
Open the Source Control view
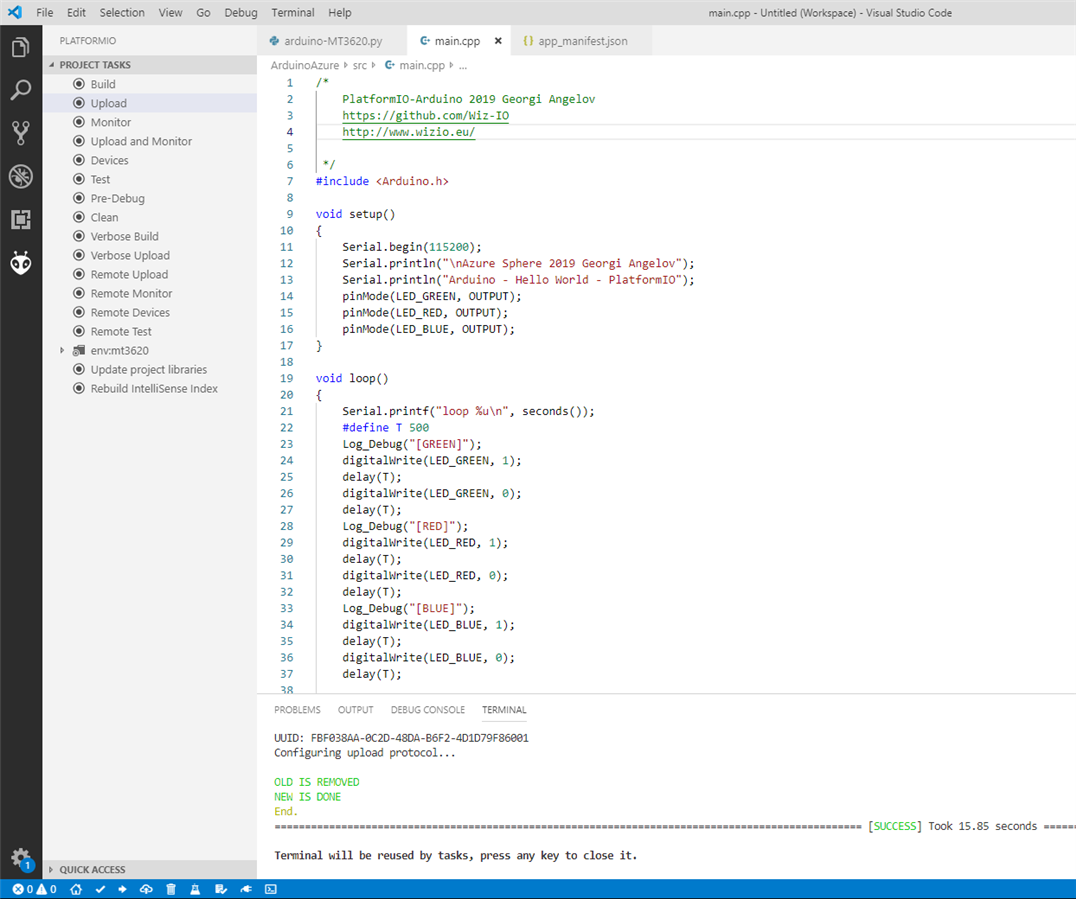(x=21, y=133)
